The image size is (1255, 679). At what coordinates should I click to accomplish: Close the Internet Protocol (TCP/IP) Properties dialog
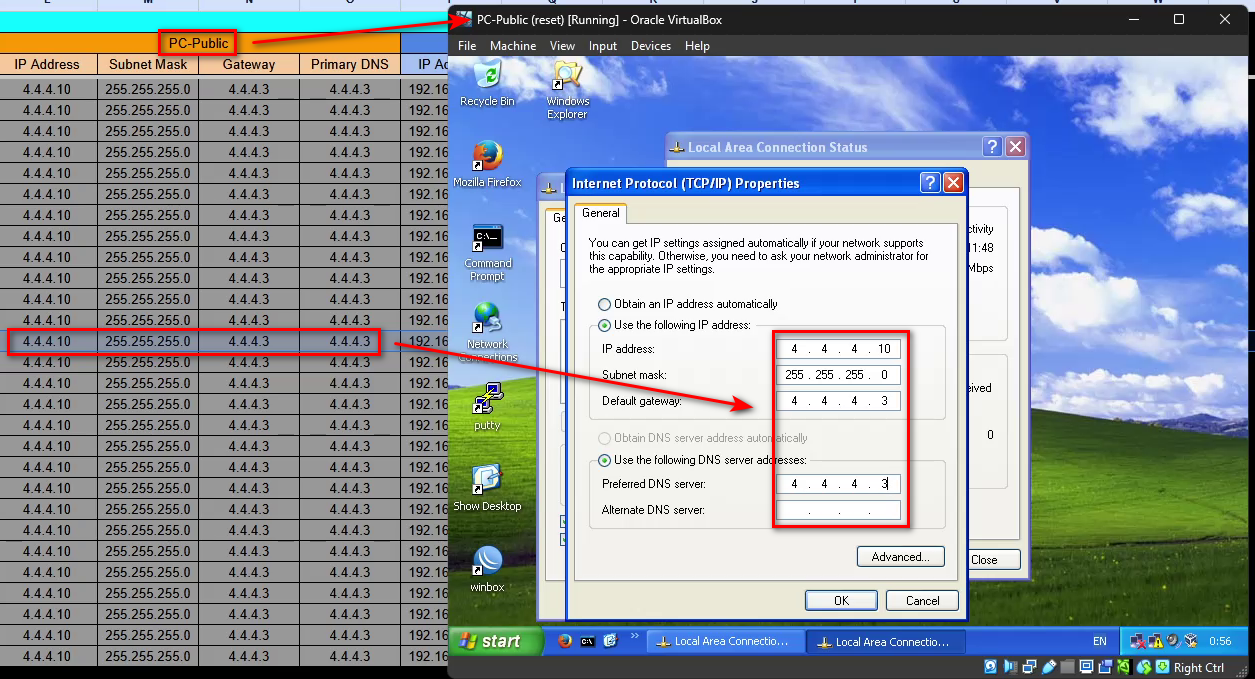pos(953,183)
